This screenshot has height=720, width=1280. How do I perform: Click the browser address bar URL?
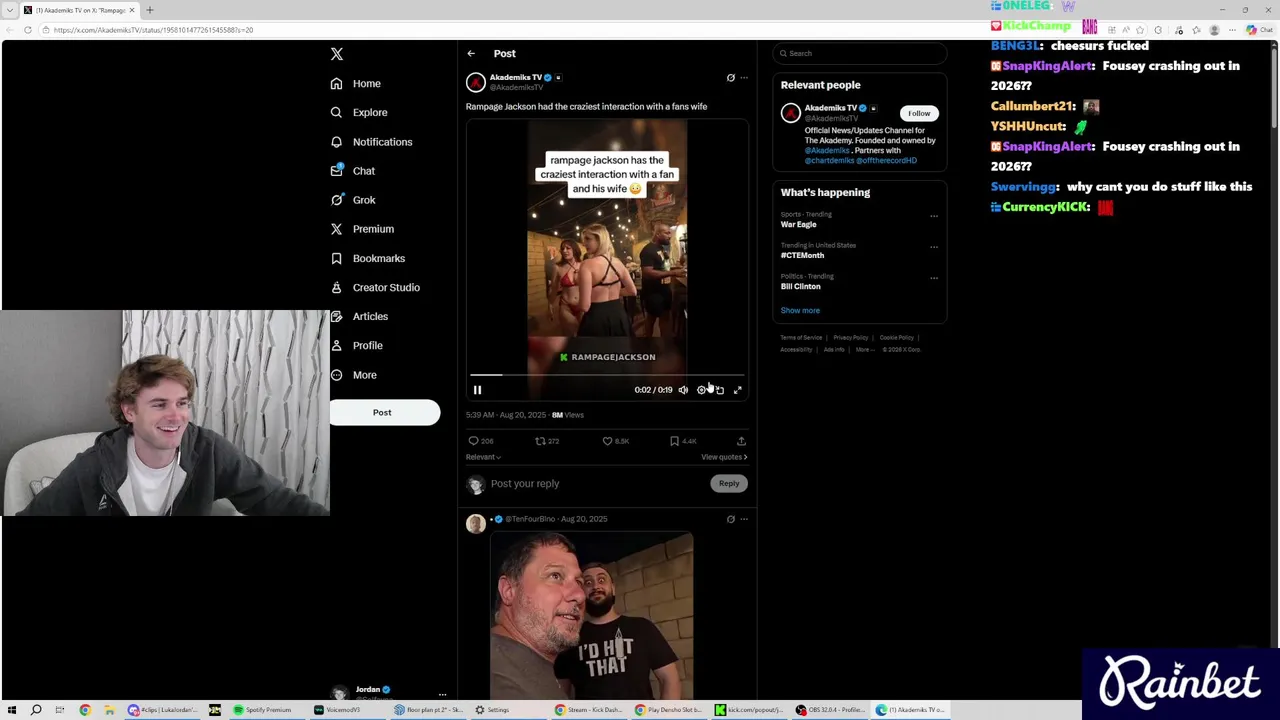pyautogui.click(x=153, y=30)
